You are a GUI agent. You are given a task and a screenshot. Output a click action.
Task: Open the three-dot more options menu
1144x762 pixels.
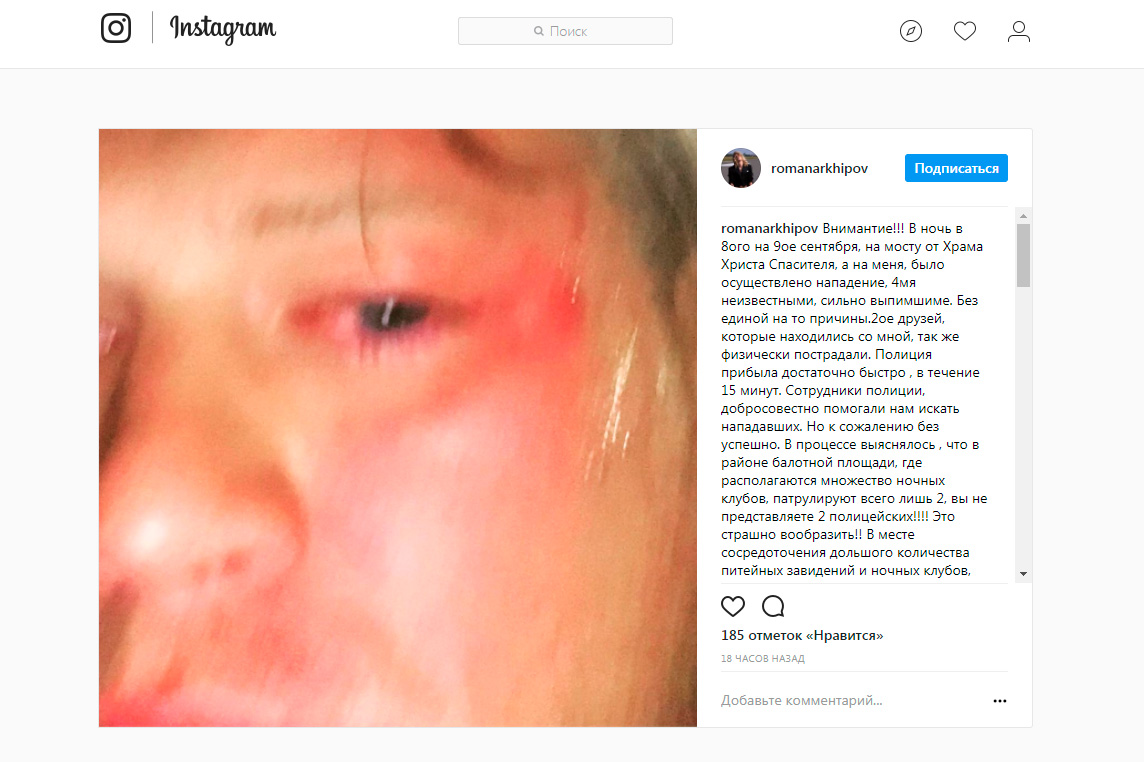[1000, 701]
